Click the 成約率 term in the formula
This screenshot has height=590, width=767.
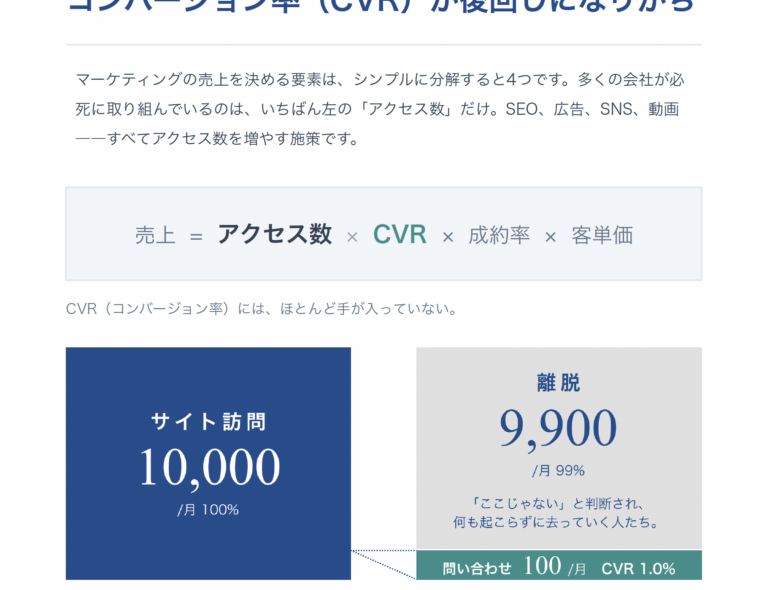coord(499,235)
